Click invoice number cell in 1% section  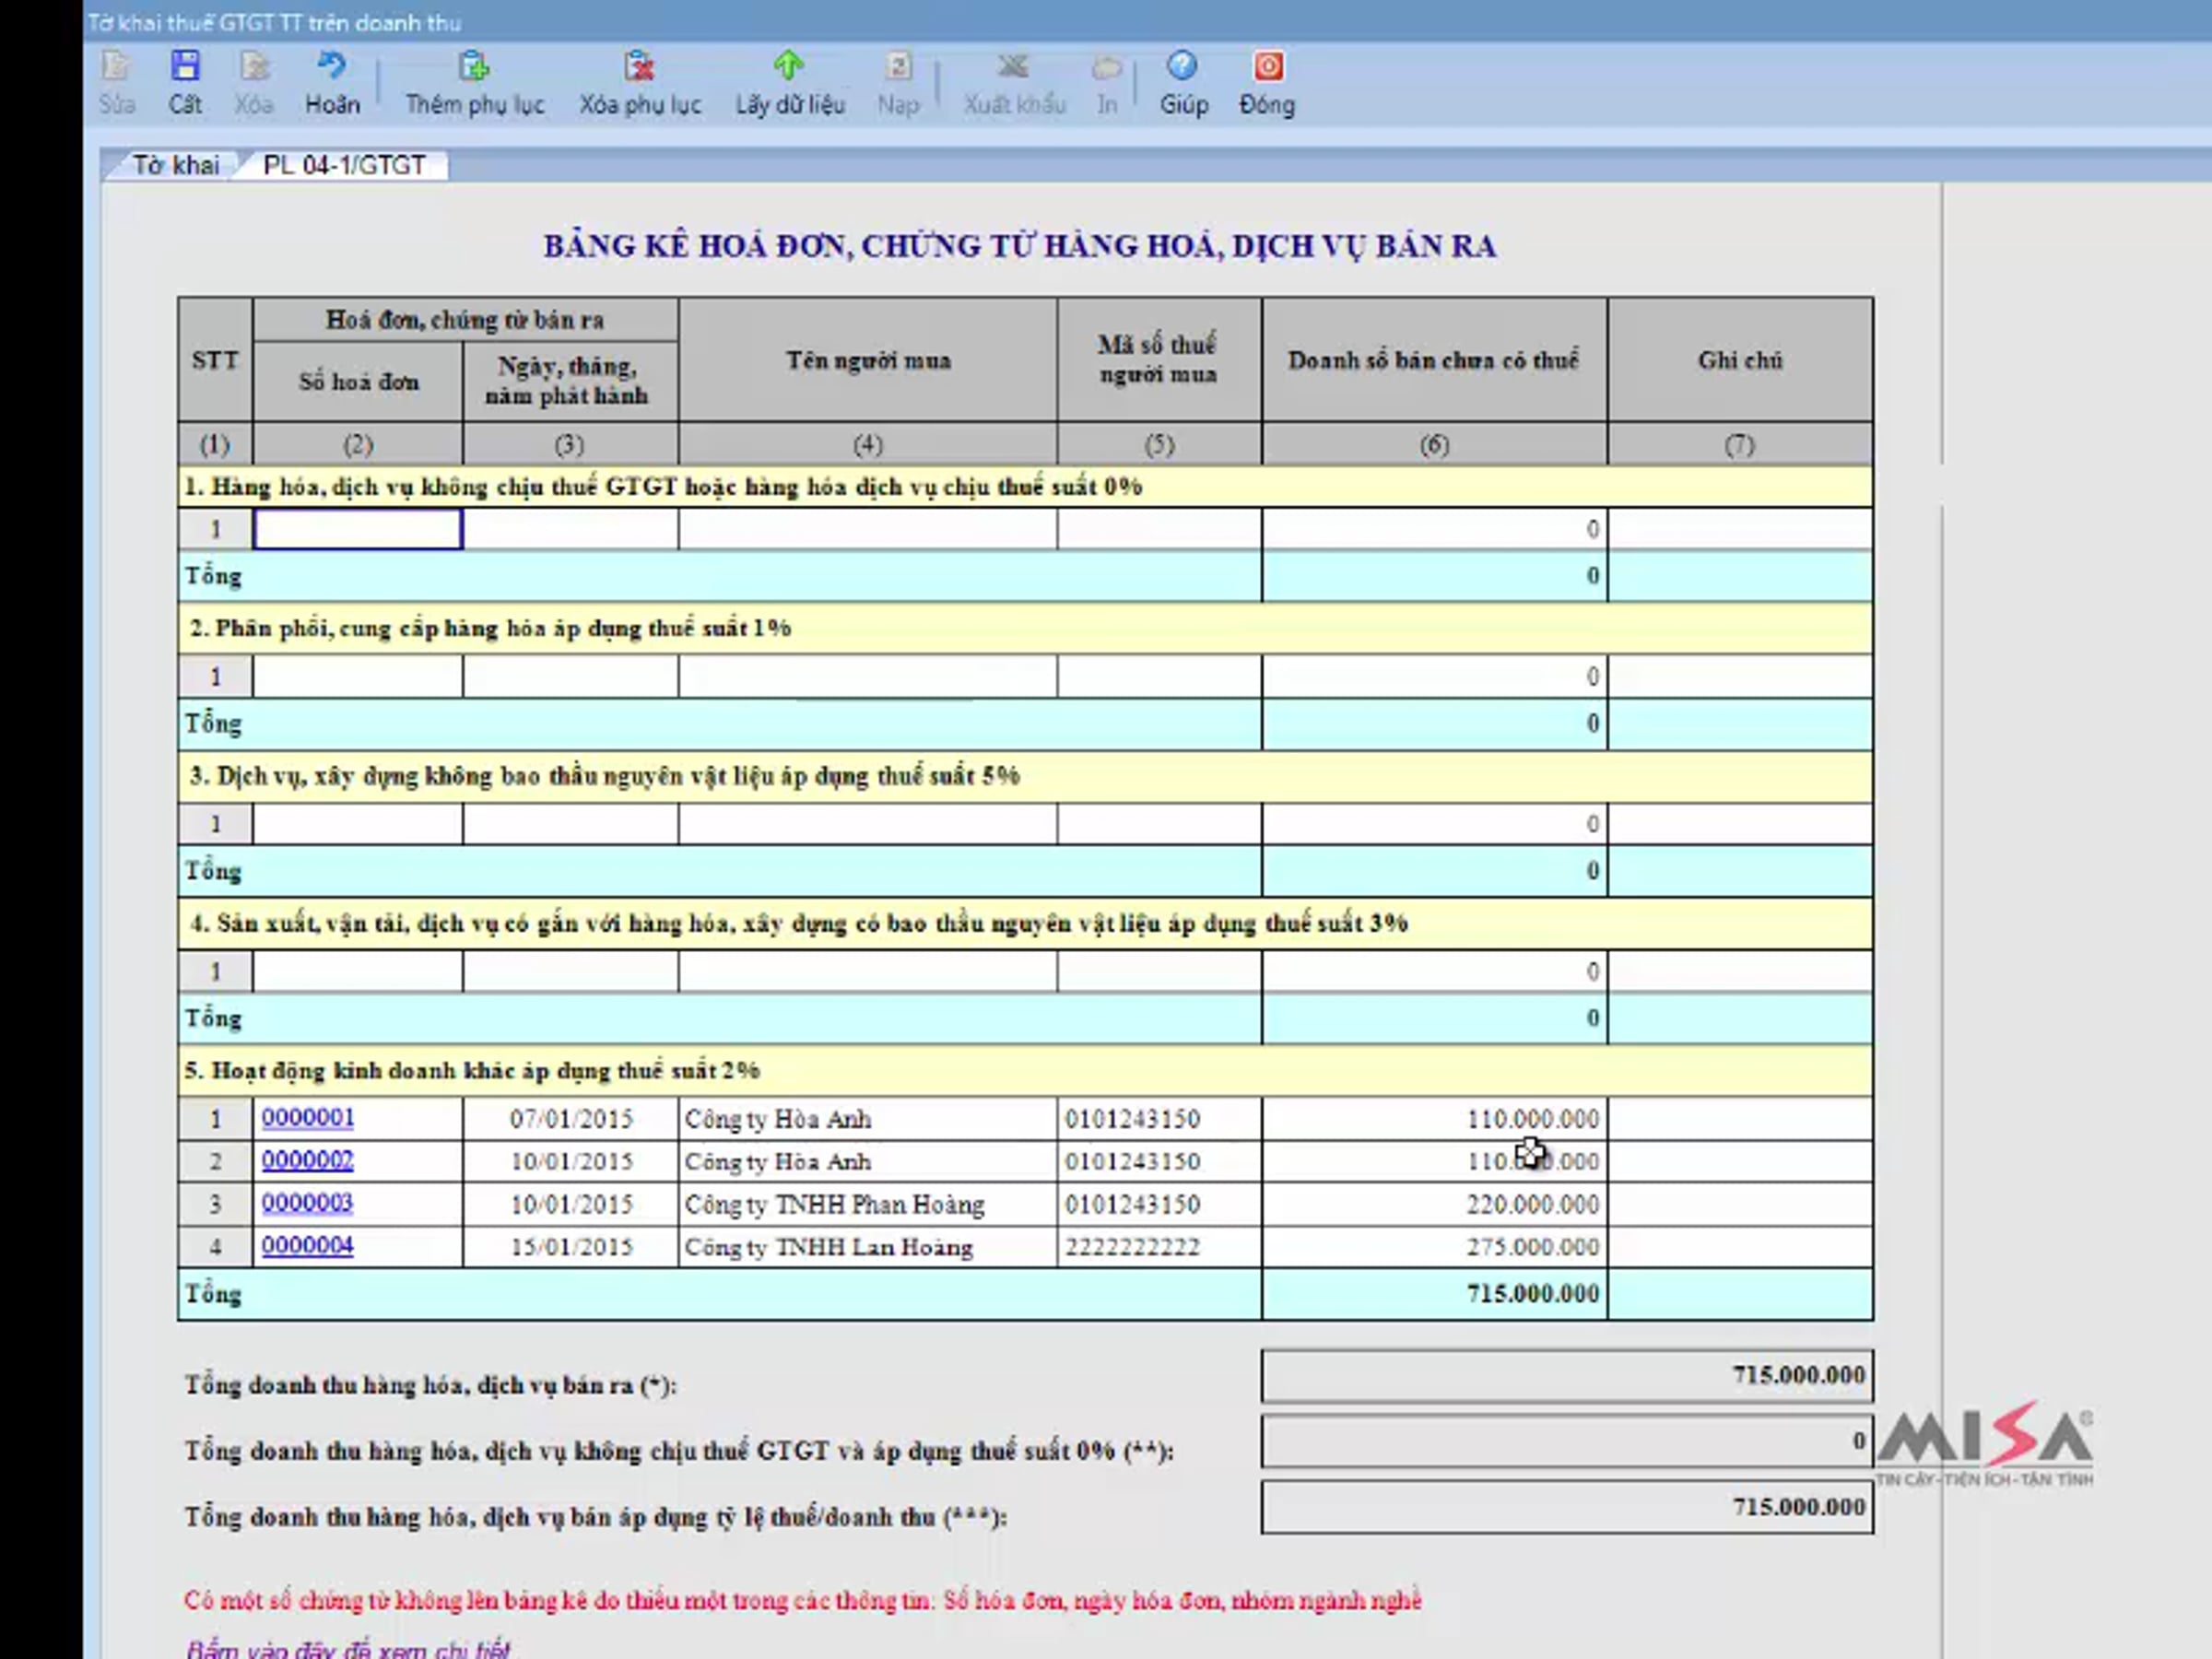pos(358,676)
